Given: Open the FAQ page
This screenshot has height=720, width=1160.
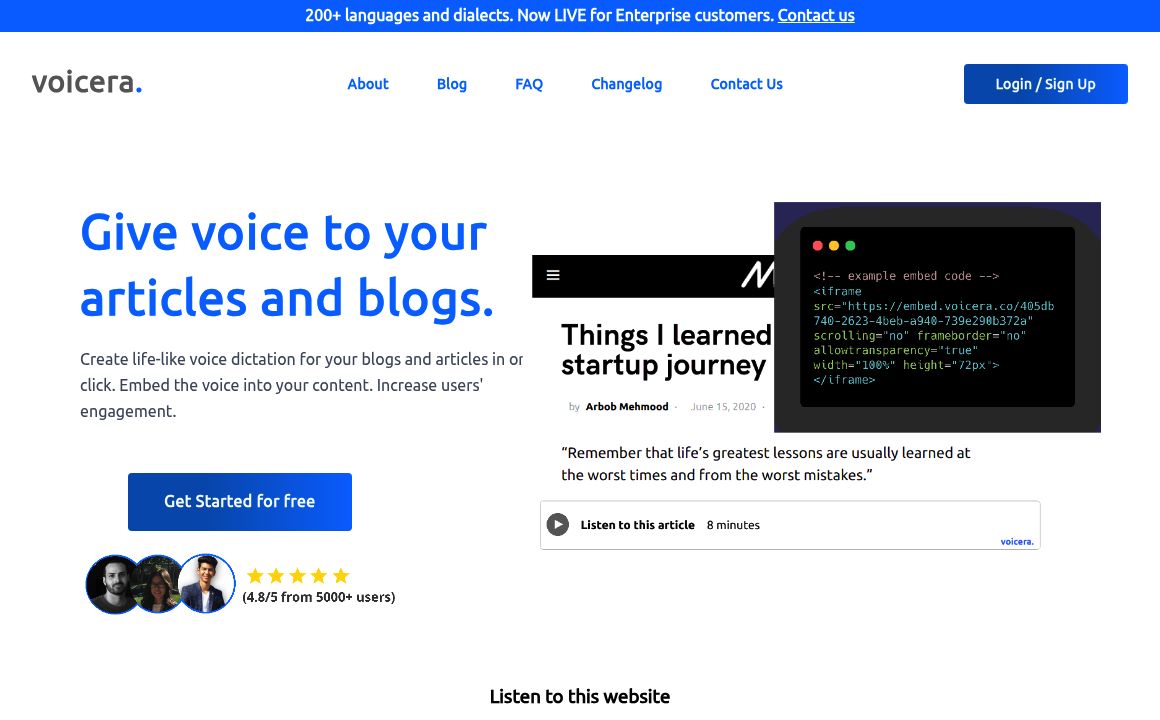Looking at the screenshot, I should tap(529, 84).
